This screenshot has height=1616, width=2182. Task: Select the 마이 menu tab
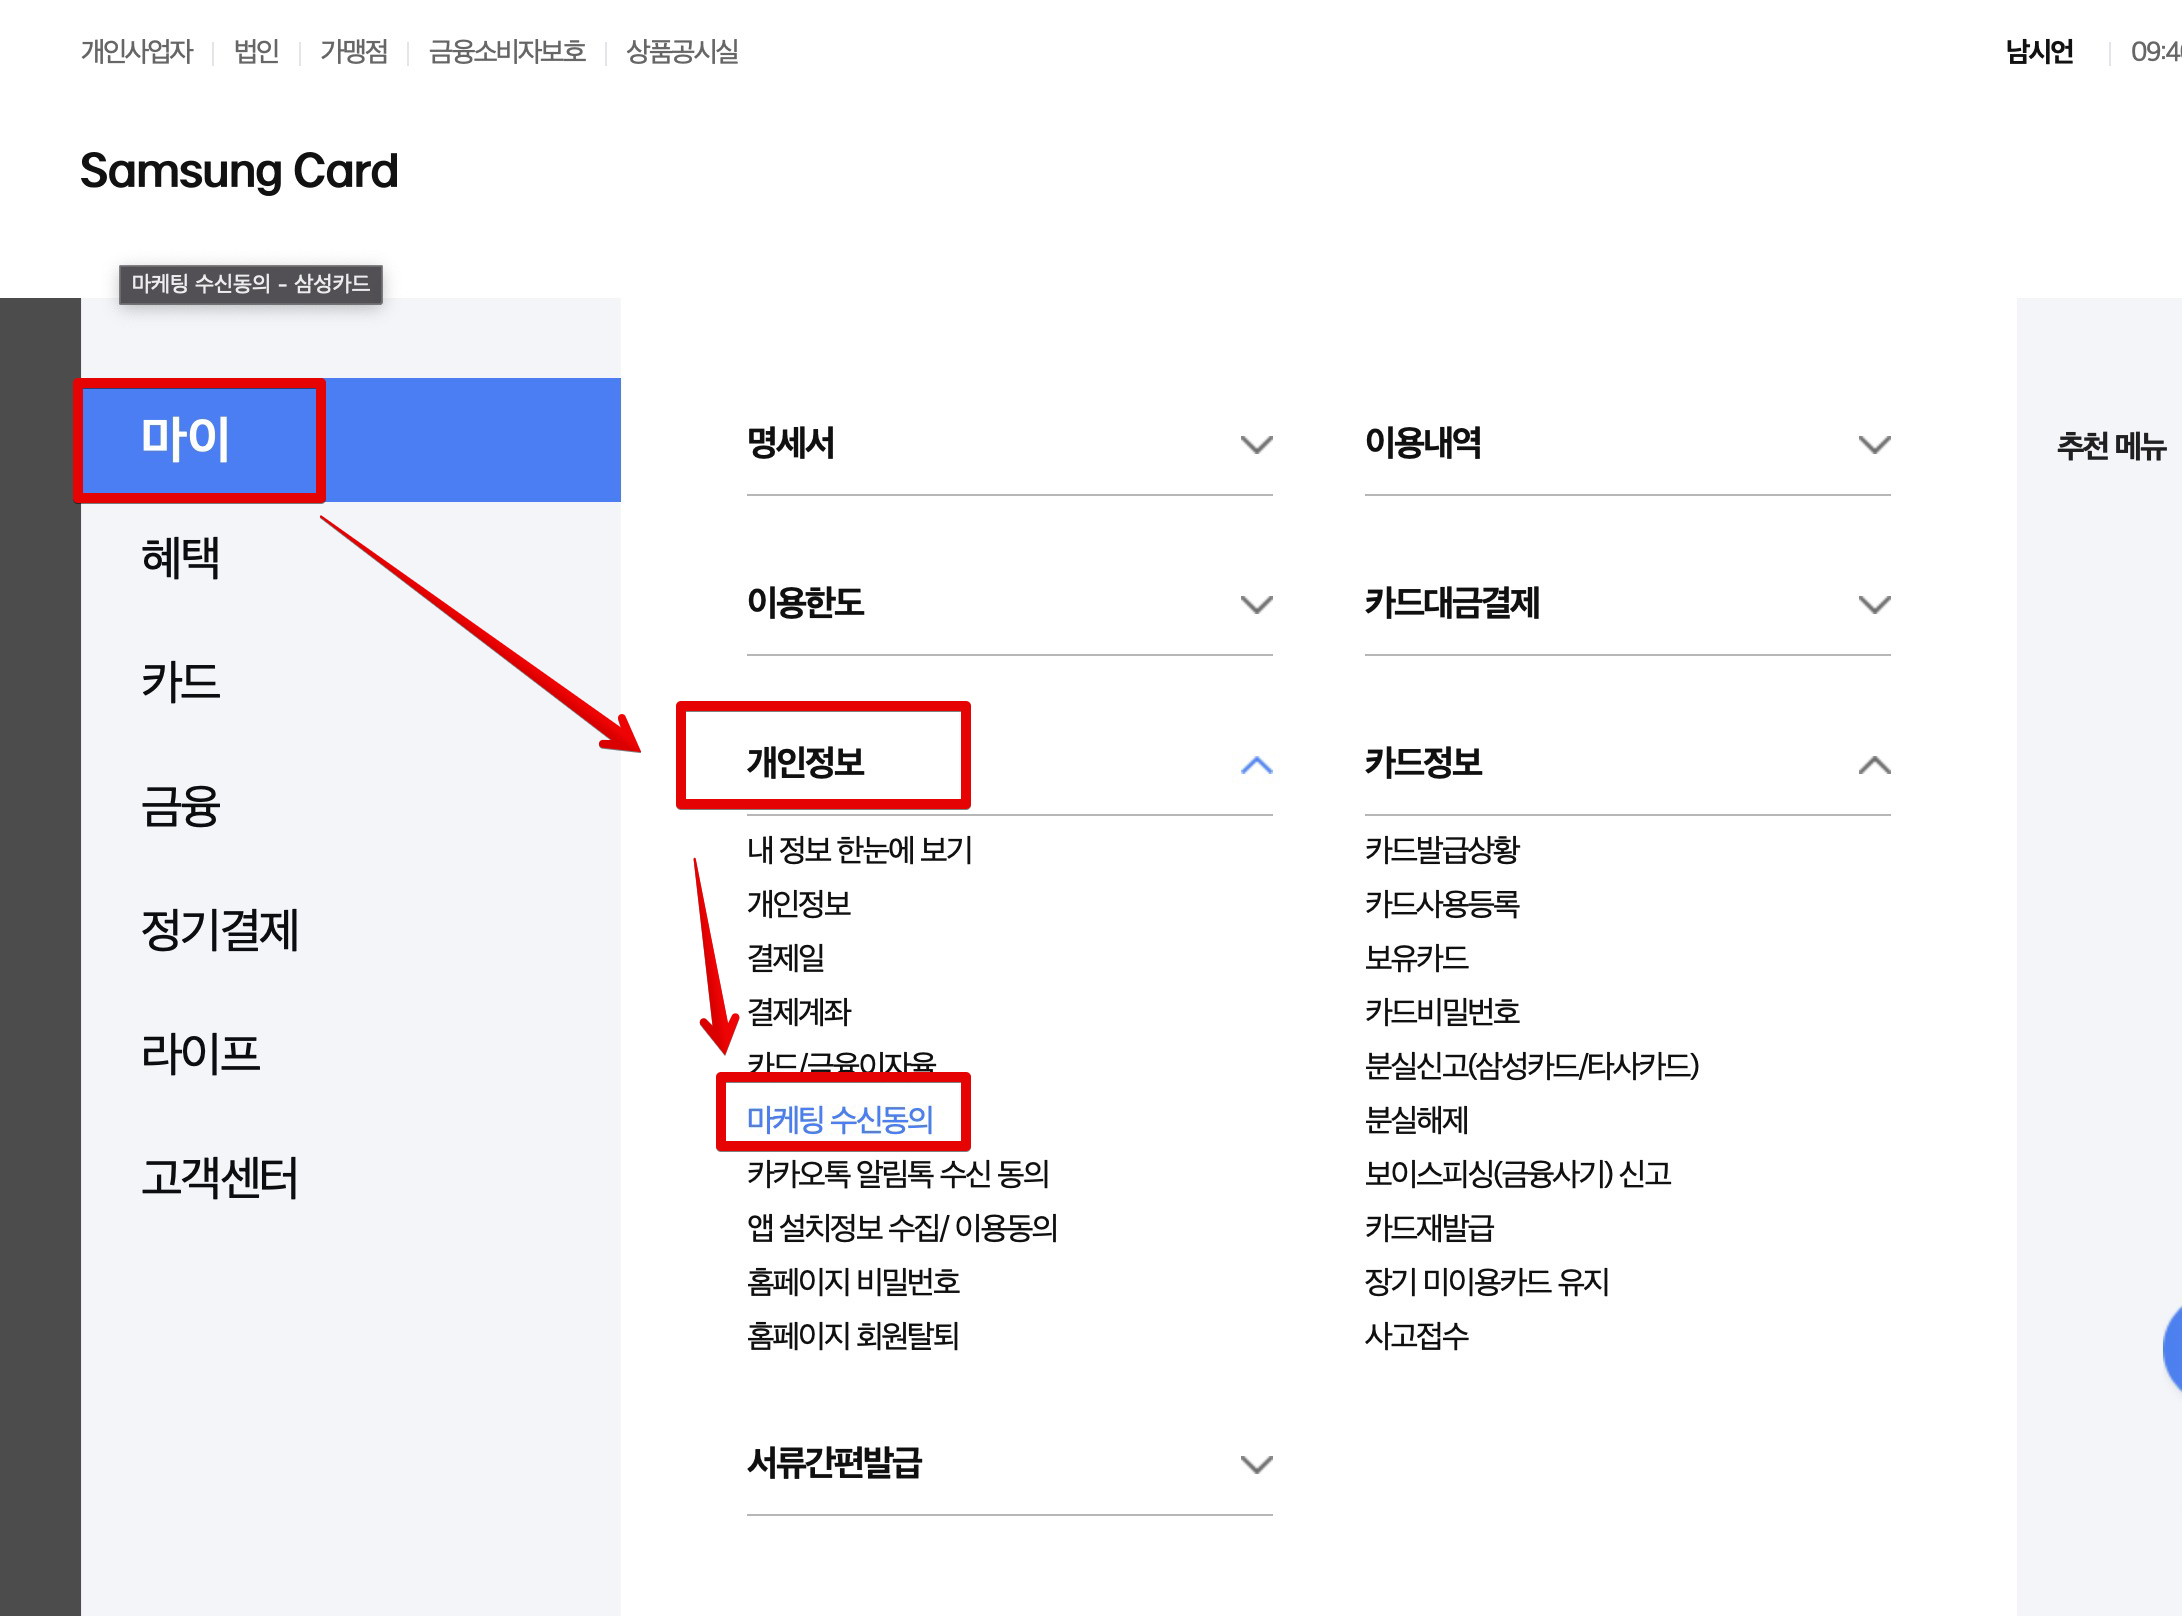point(186,440)
